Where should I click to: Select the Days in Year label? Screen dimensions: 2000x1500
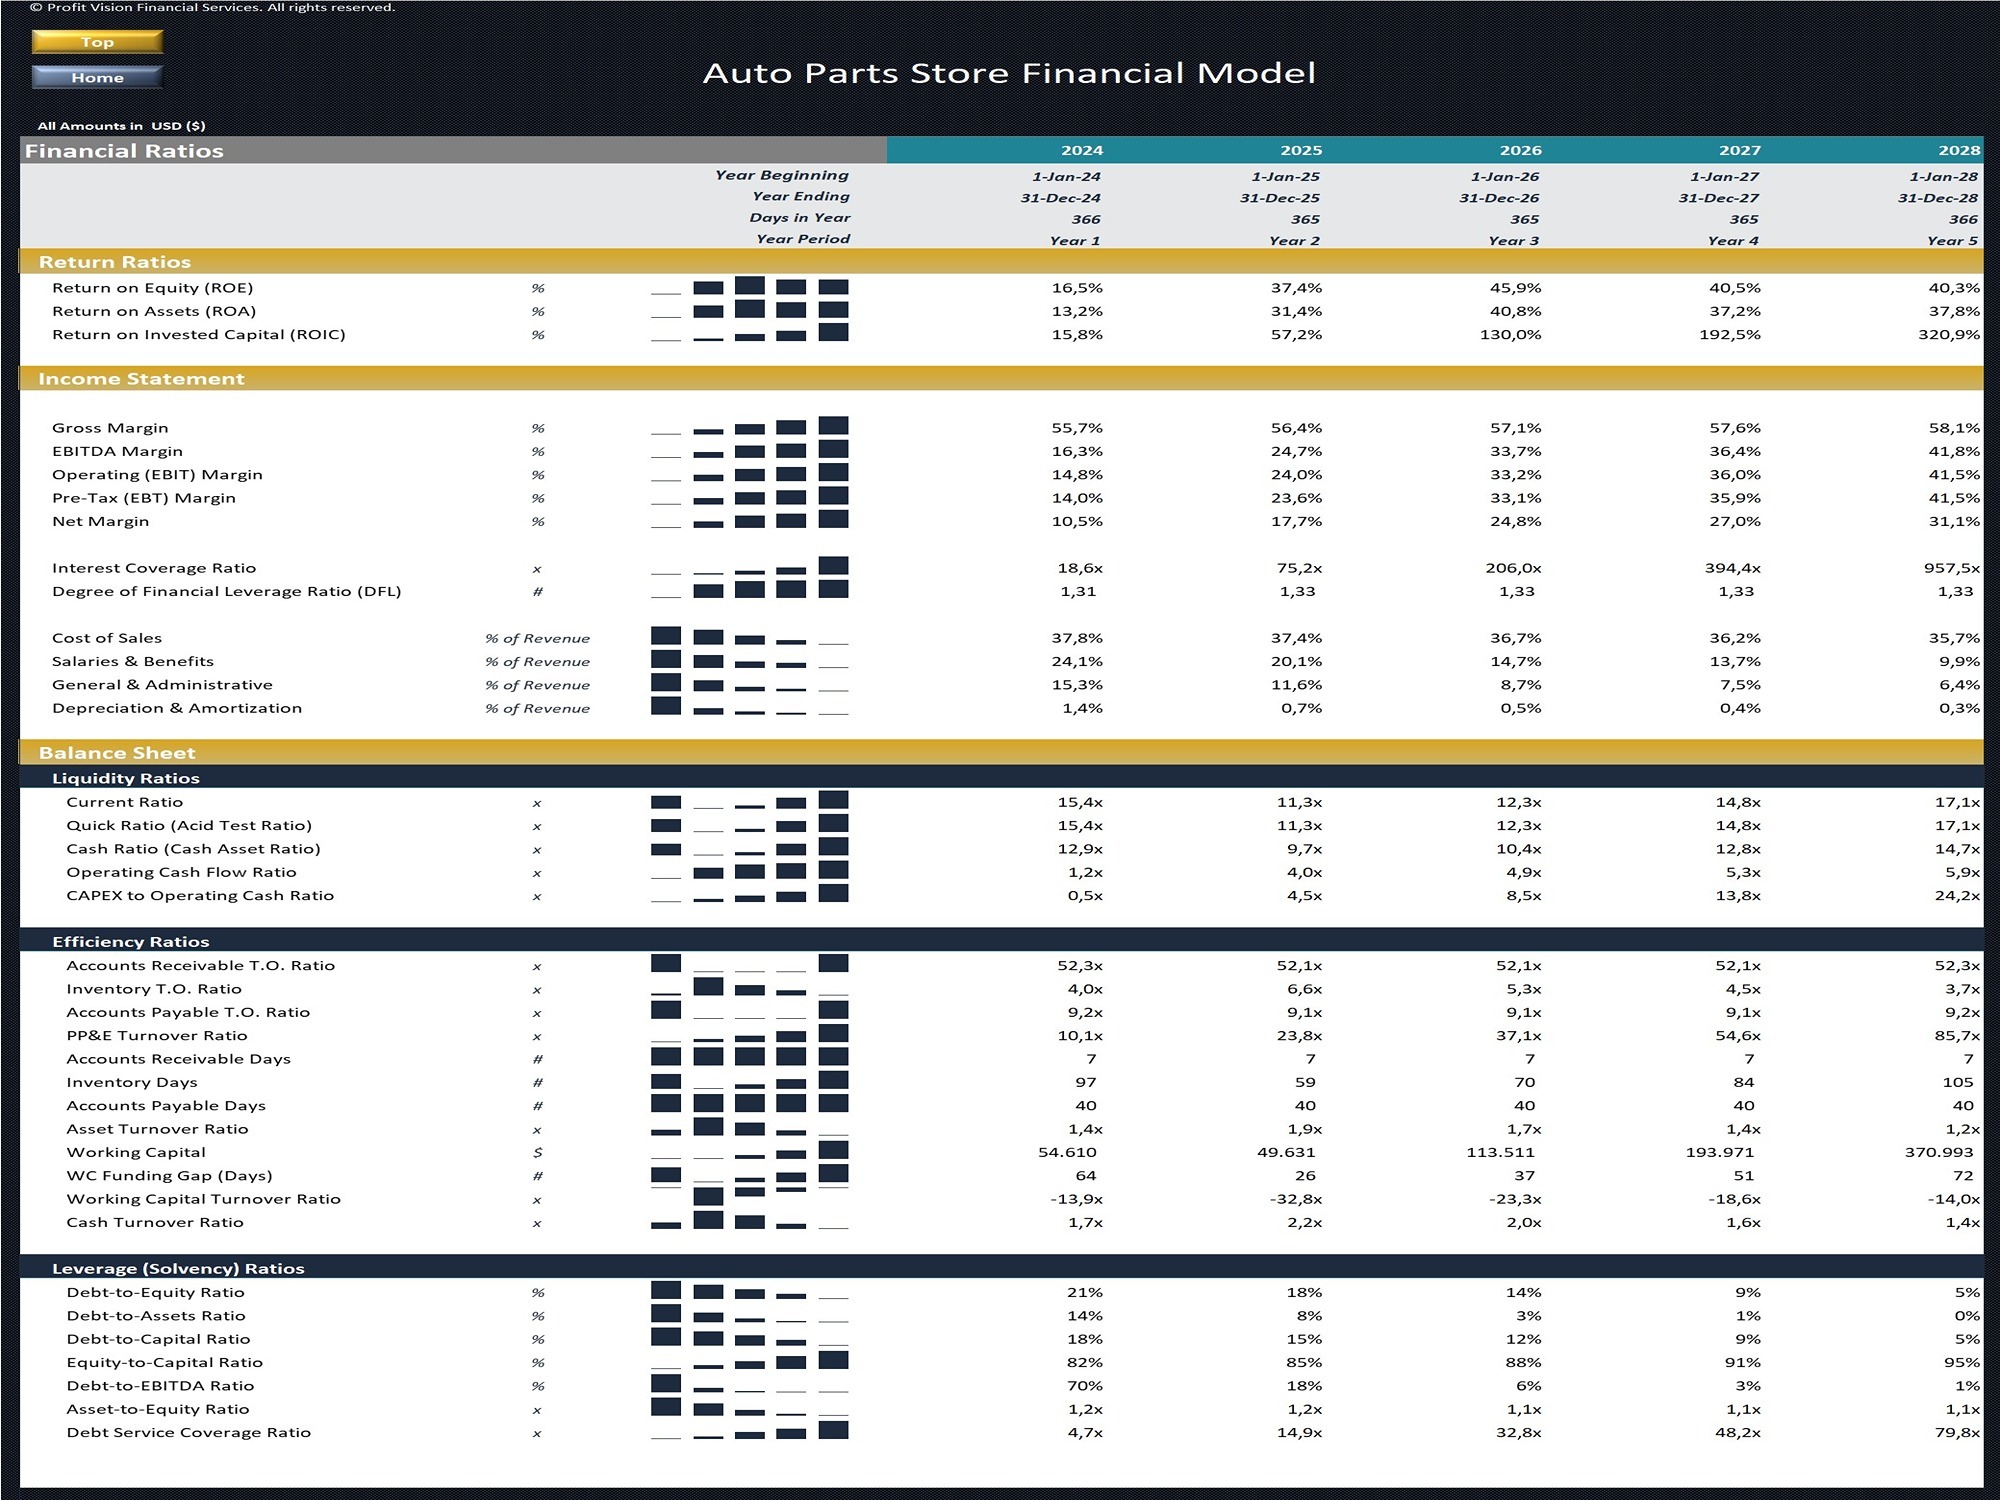[x=800, y=217]
